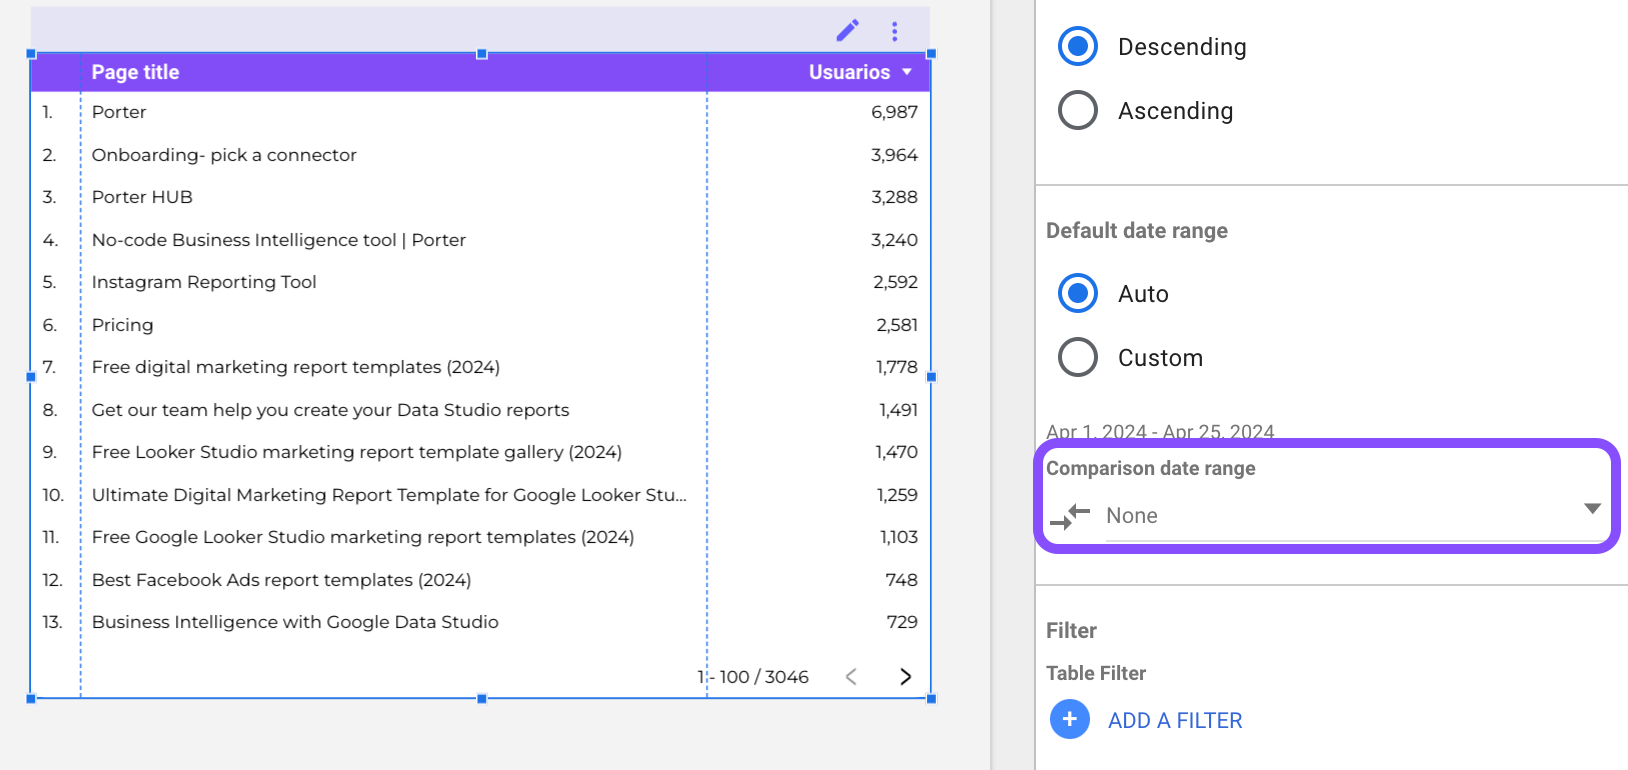Go to previous page of table results
The width and height of the screenshot is (1628, 770).
[851, 677]
